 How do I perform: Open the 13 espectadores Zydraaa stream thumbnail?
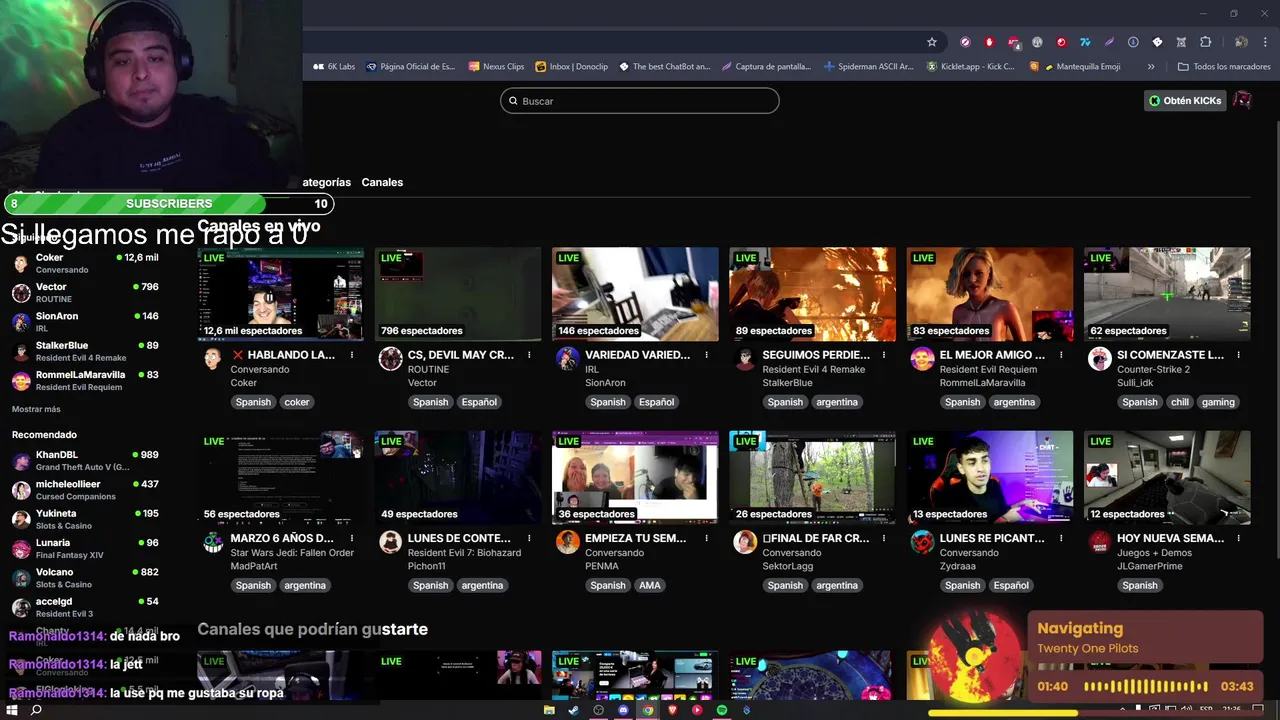989,477
